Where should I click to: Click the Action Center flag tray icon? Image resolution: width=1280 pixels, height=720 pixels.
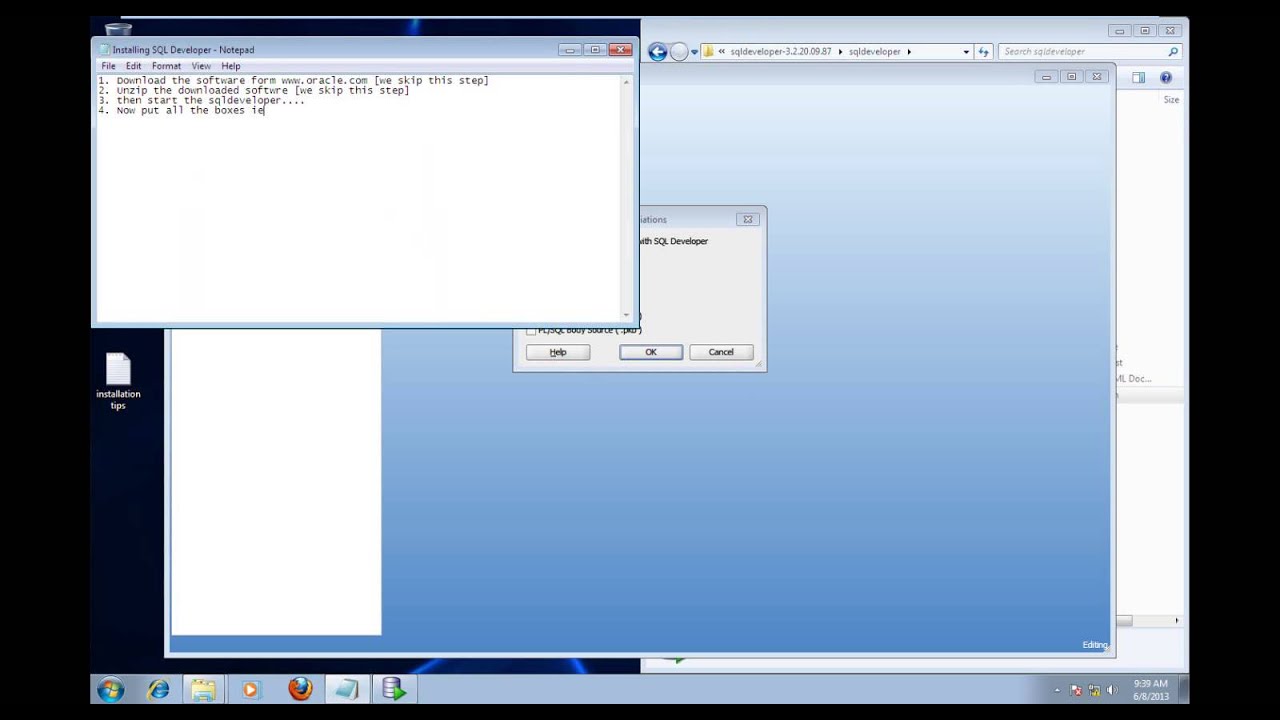point(1076,690)
